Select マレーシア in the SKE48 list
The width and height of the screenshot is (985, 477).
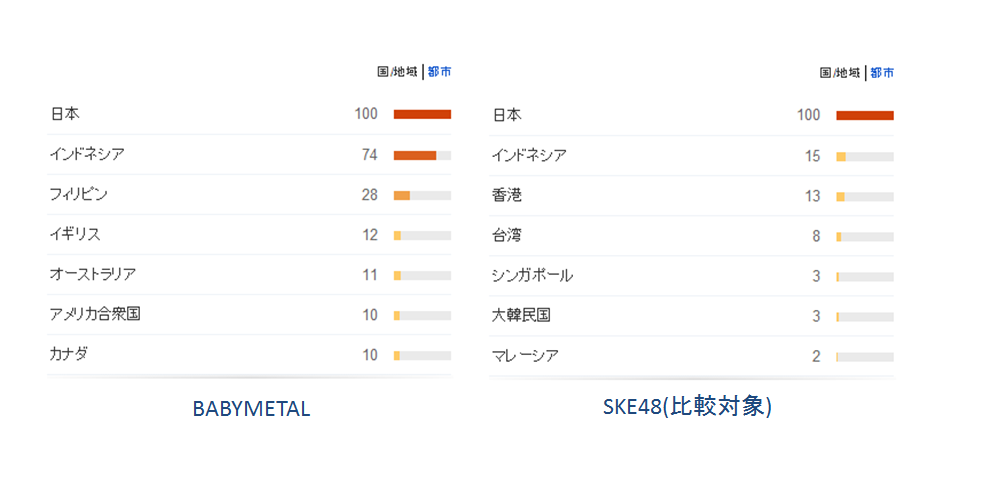point(525,355)
